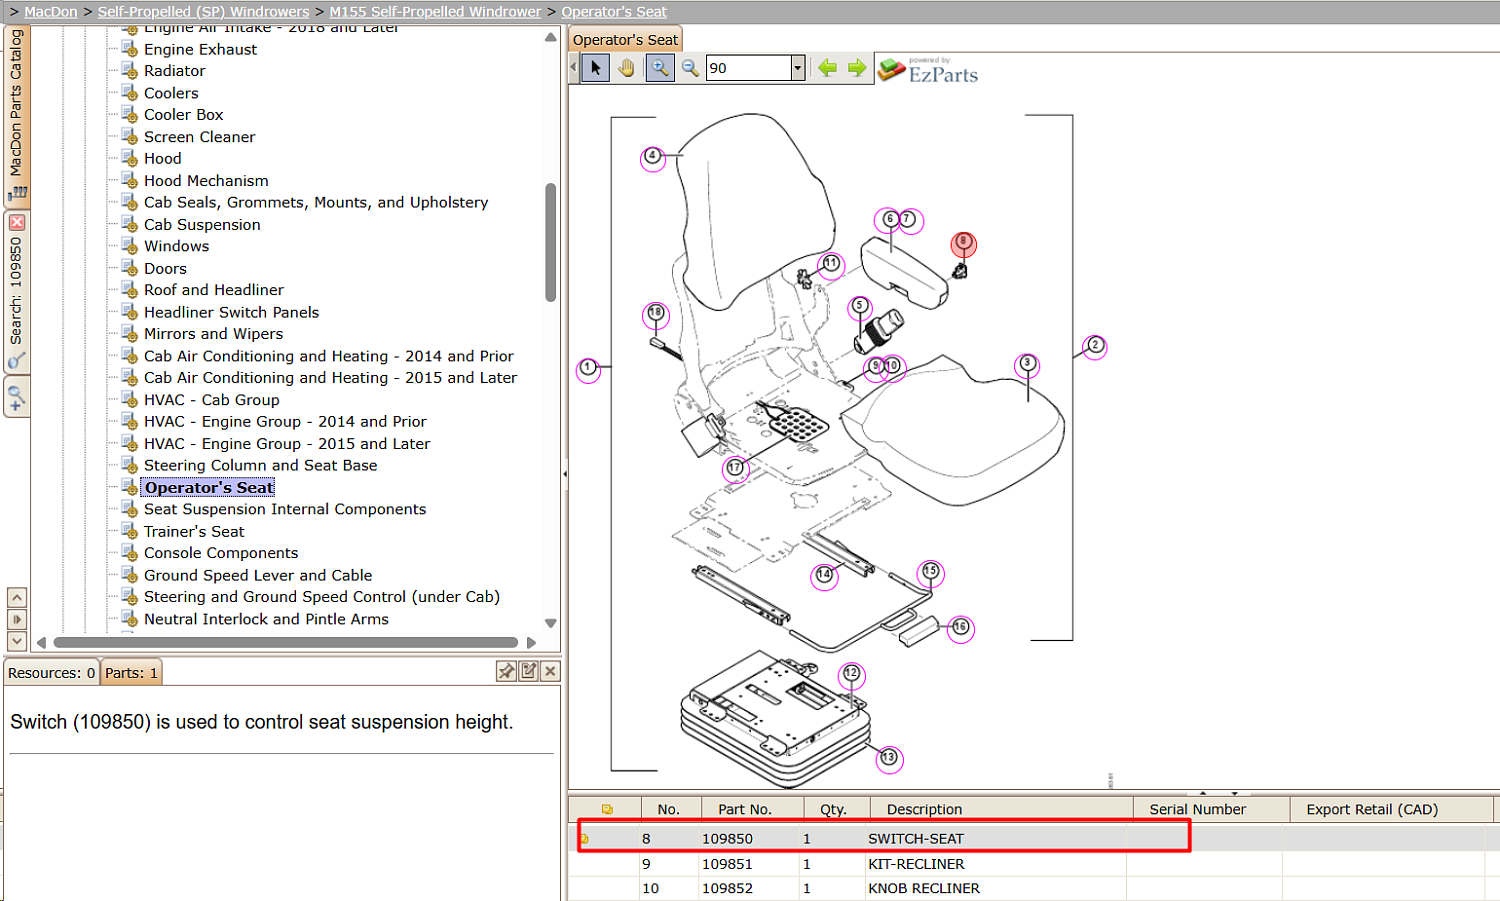This screenshot has height=901, width=1500.
Task: Close the Search: 109850 side tab
Action: pyautogui.click(x=17, y=222)
